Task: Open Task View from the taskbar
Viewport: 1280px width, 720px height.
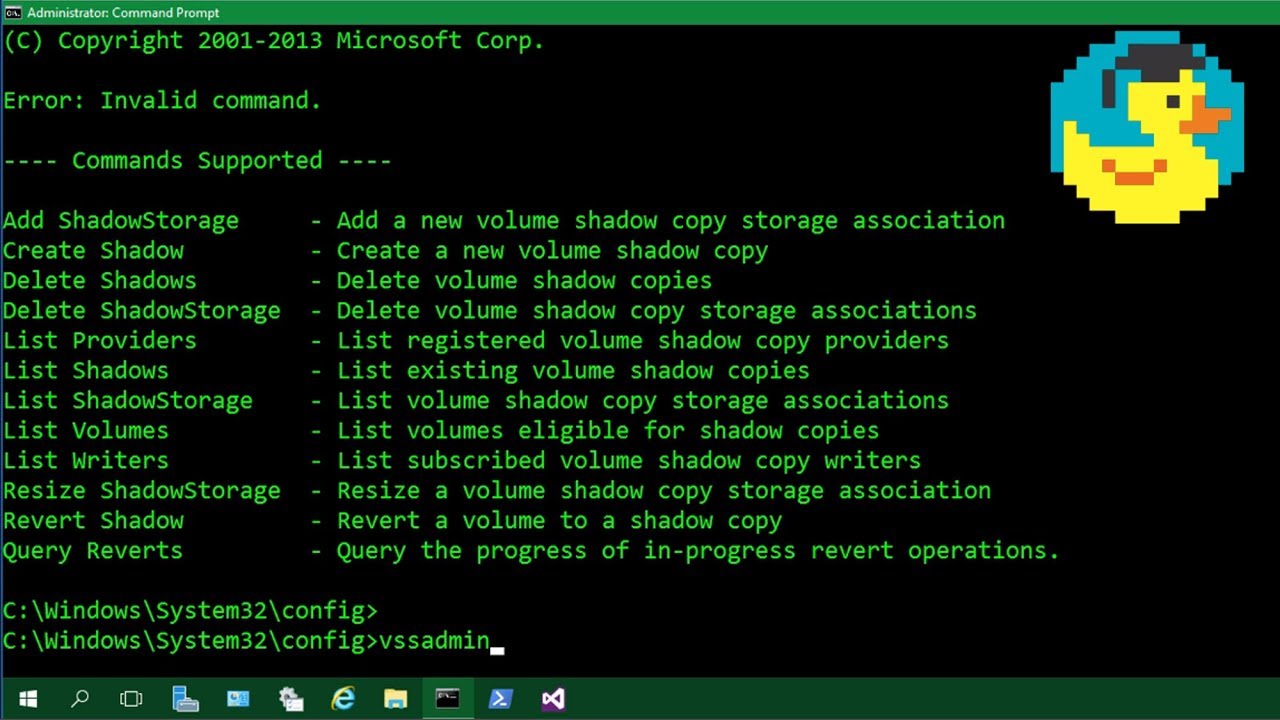Action: (x=131, y=699)
